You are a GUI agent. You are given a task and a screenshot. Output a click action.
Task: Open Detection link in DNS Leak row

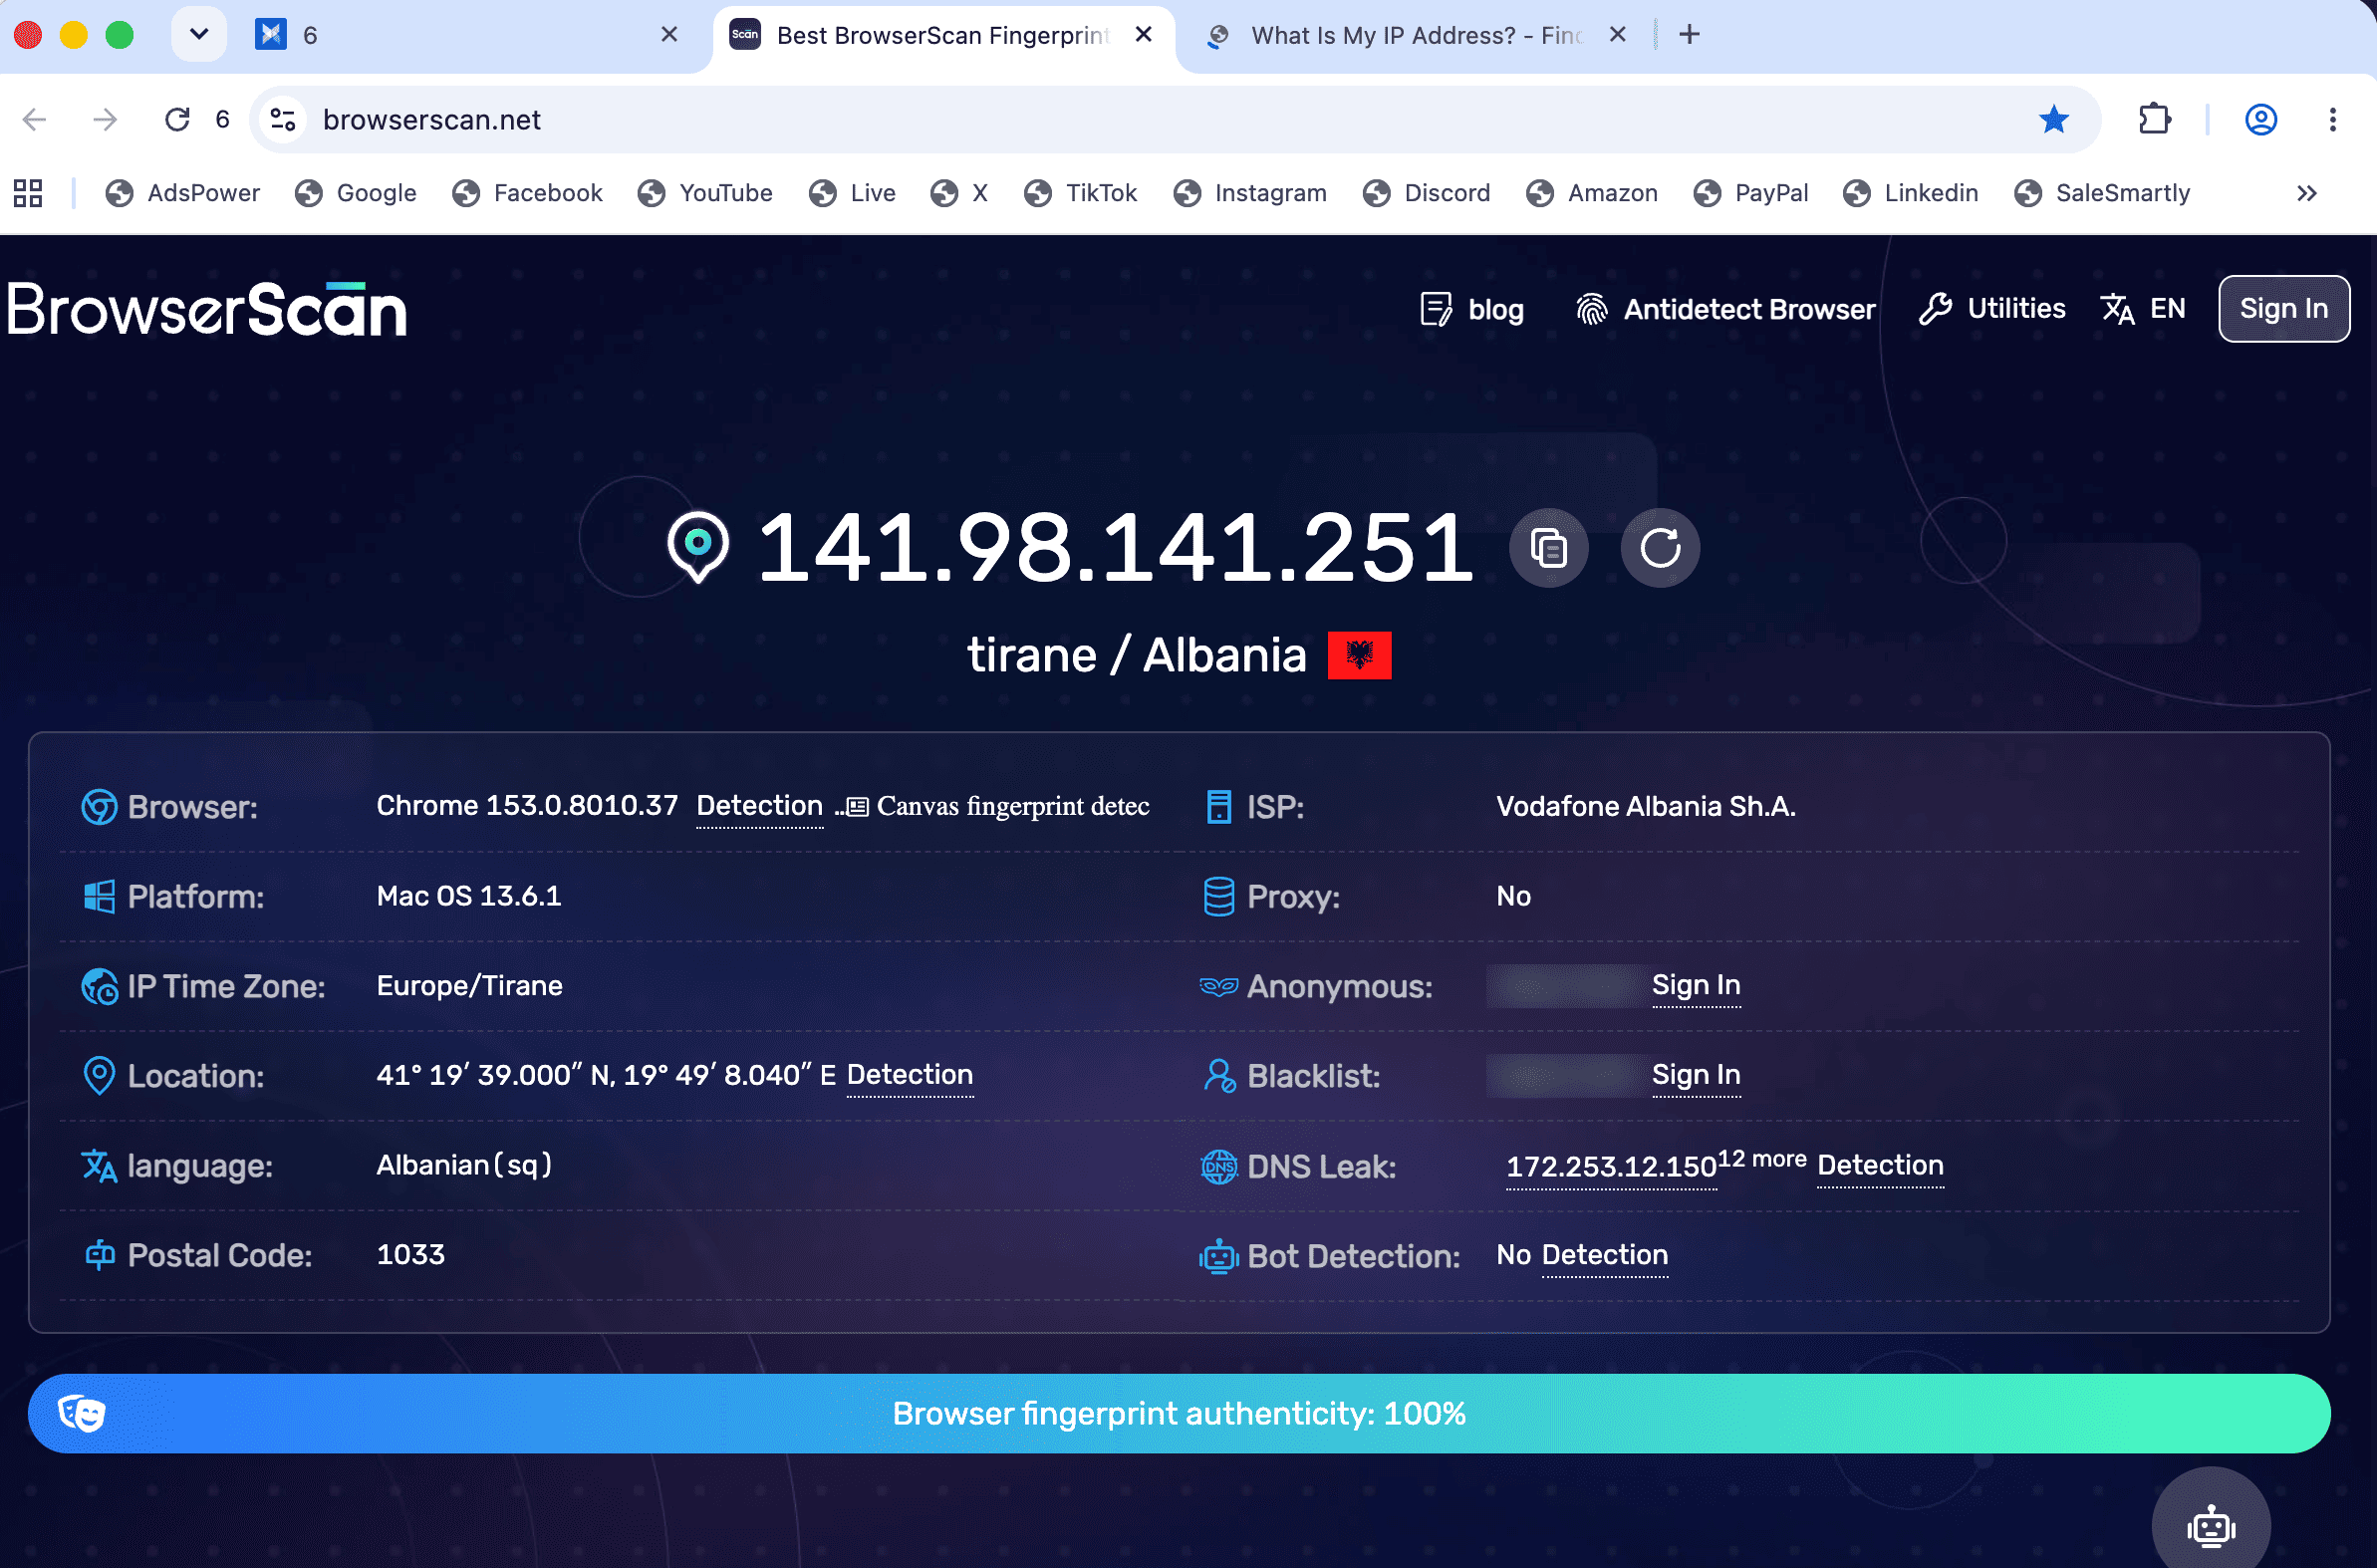(1880, 1165)
